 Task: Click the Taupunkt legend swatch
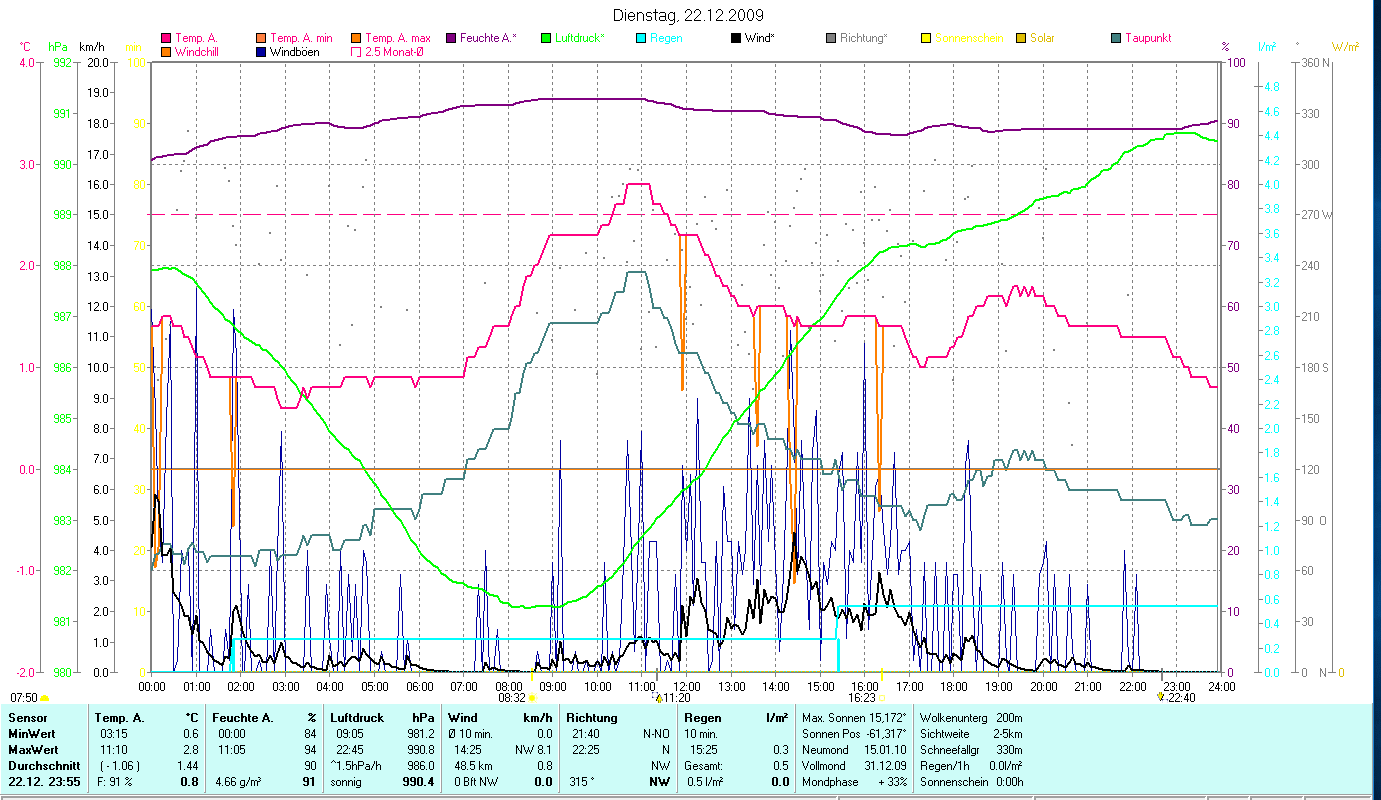click(x=1115, y=38)
